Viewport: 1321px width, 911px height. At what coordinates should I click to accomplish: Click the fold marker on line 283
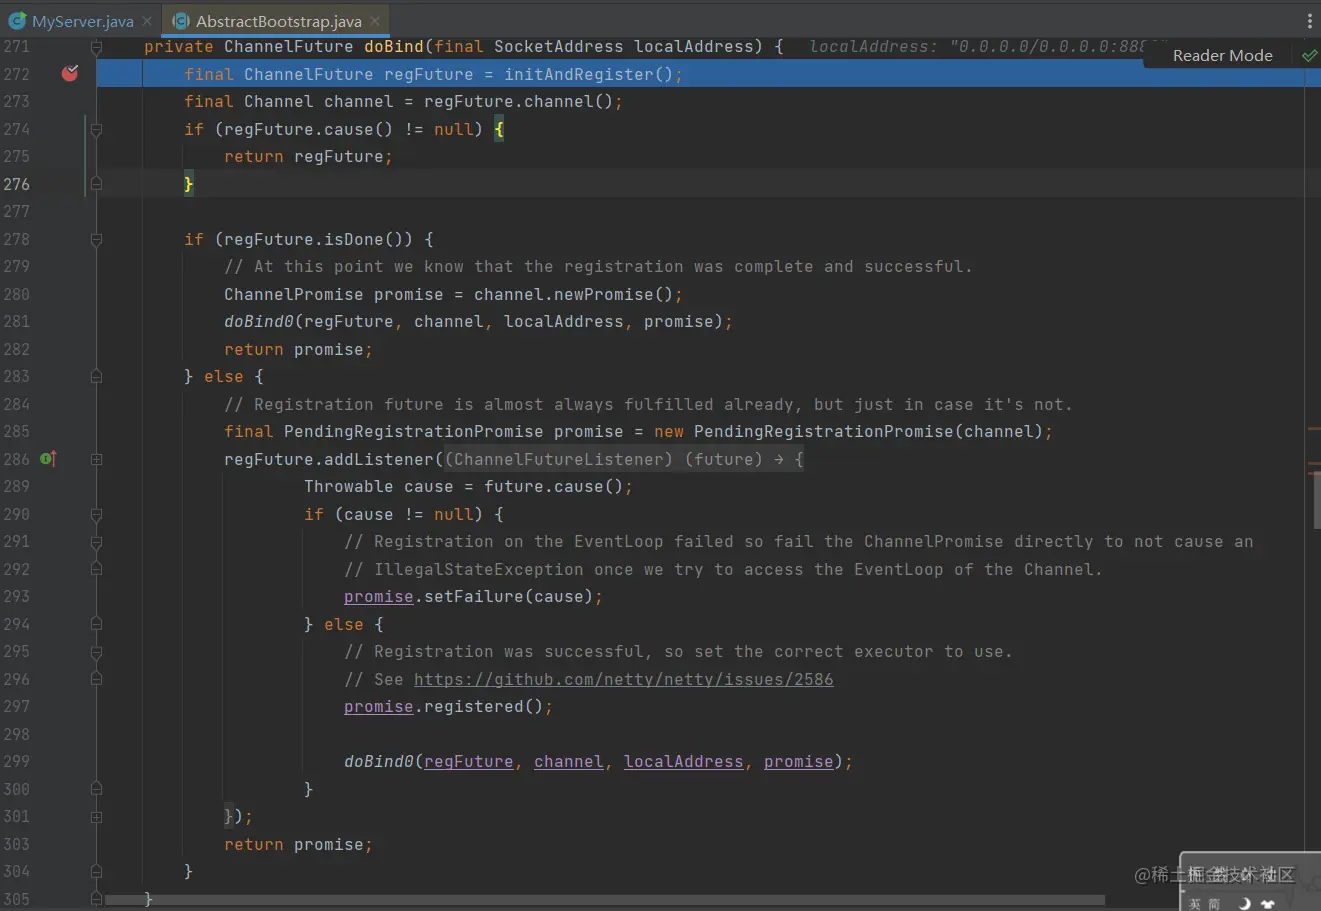point(96,377)
